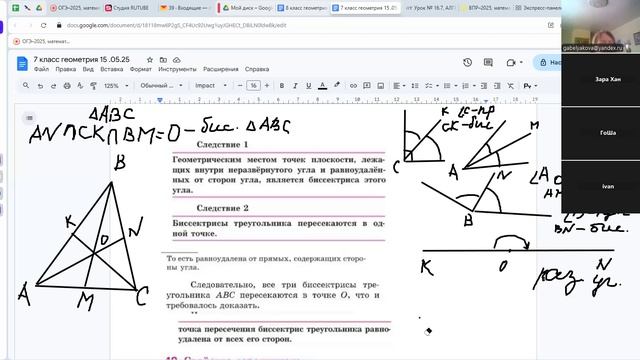
Task: Click the site info lock icon
Action: [x=59, y=25]
